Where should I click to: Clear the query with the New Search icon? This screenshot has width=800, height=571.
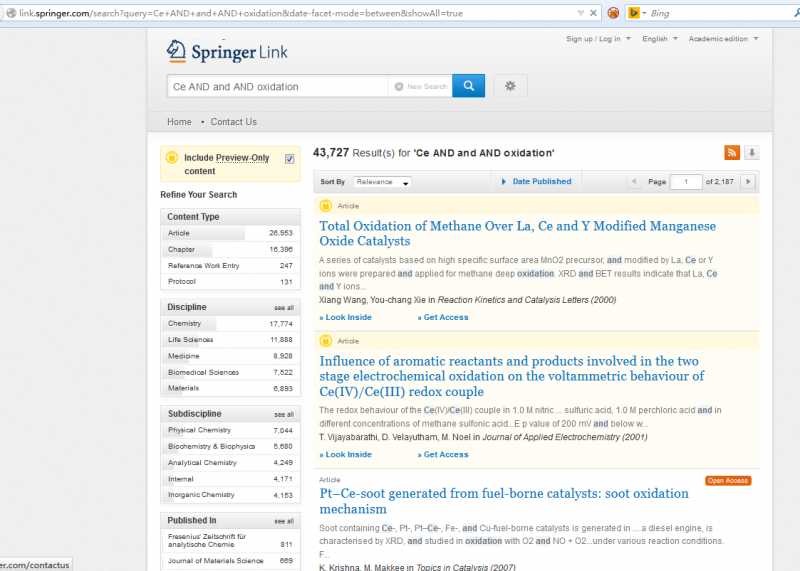[399, 86]
